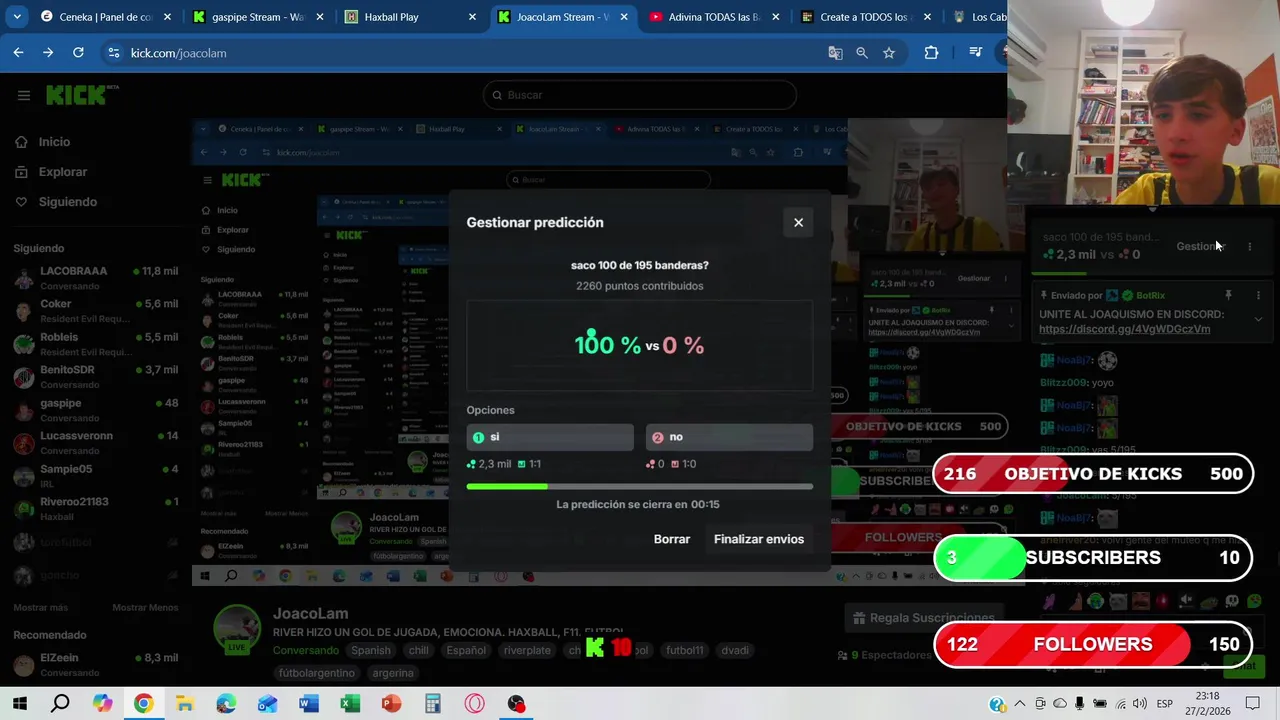The height and width of the screenshot is (720, 1280).
Task: Open BenitoSDR channel in sidebar
Action: pos(96,377)
